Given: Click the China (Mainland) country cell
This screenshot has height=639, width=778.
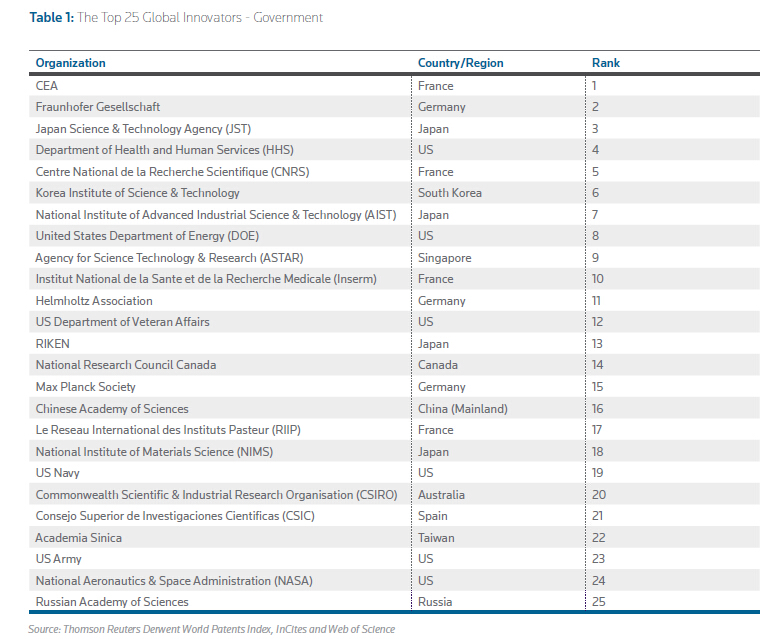Looking at the screenshot, I should (462, 409).
